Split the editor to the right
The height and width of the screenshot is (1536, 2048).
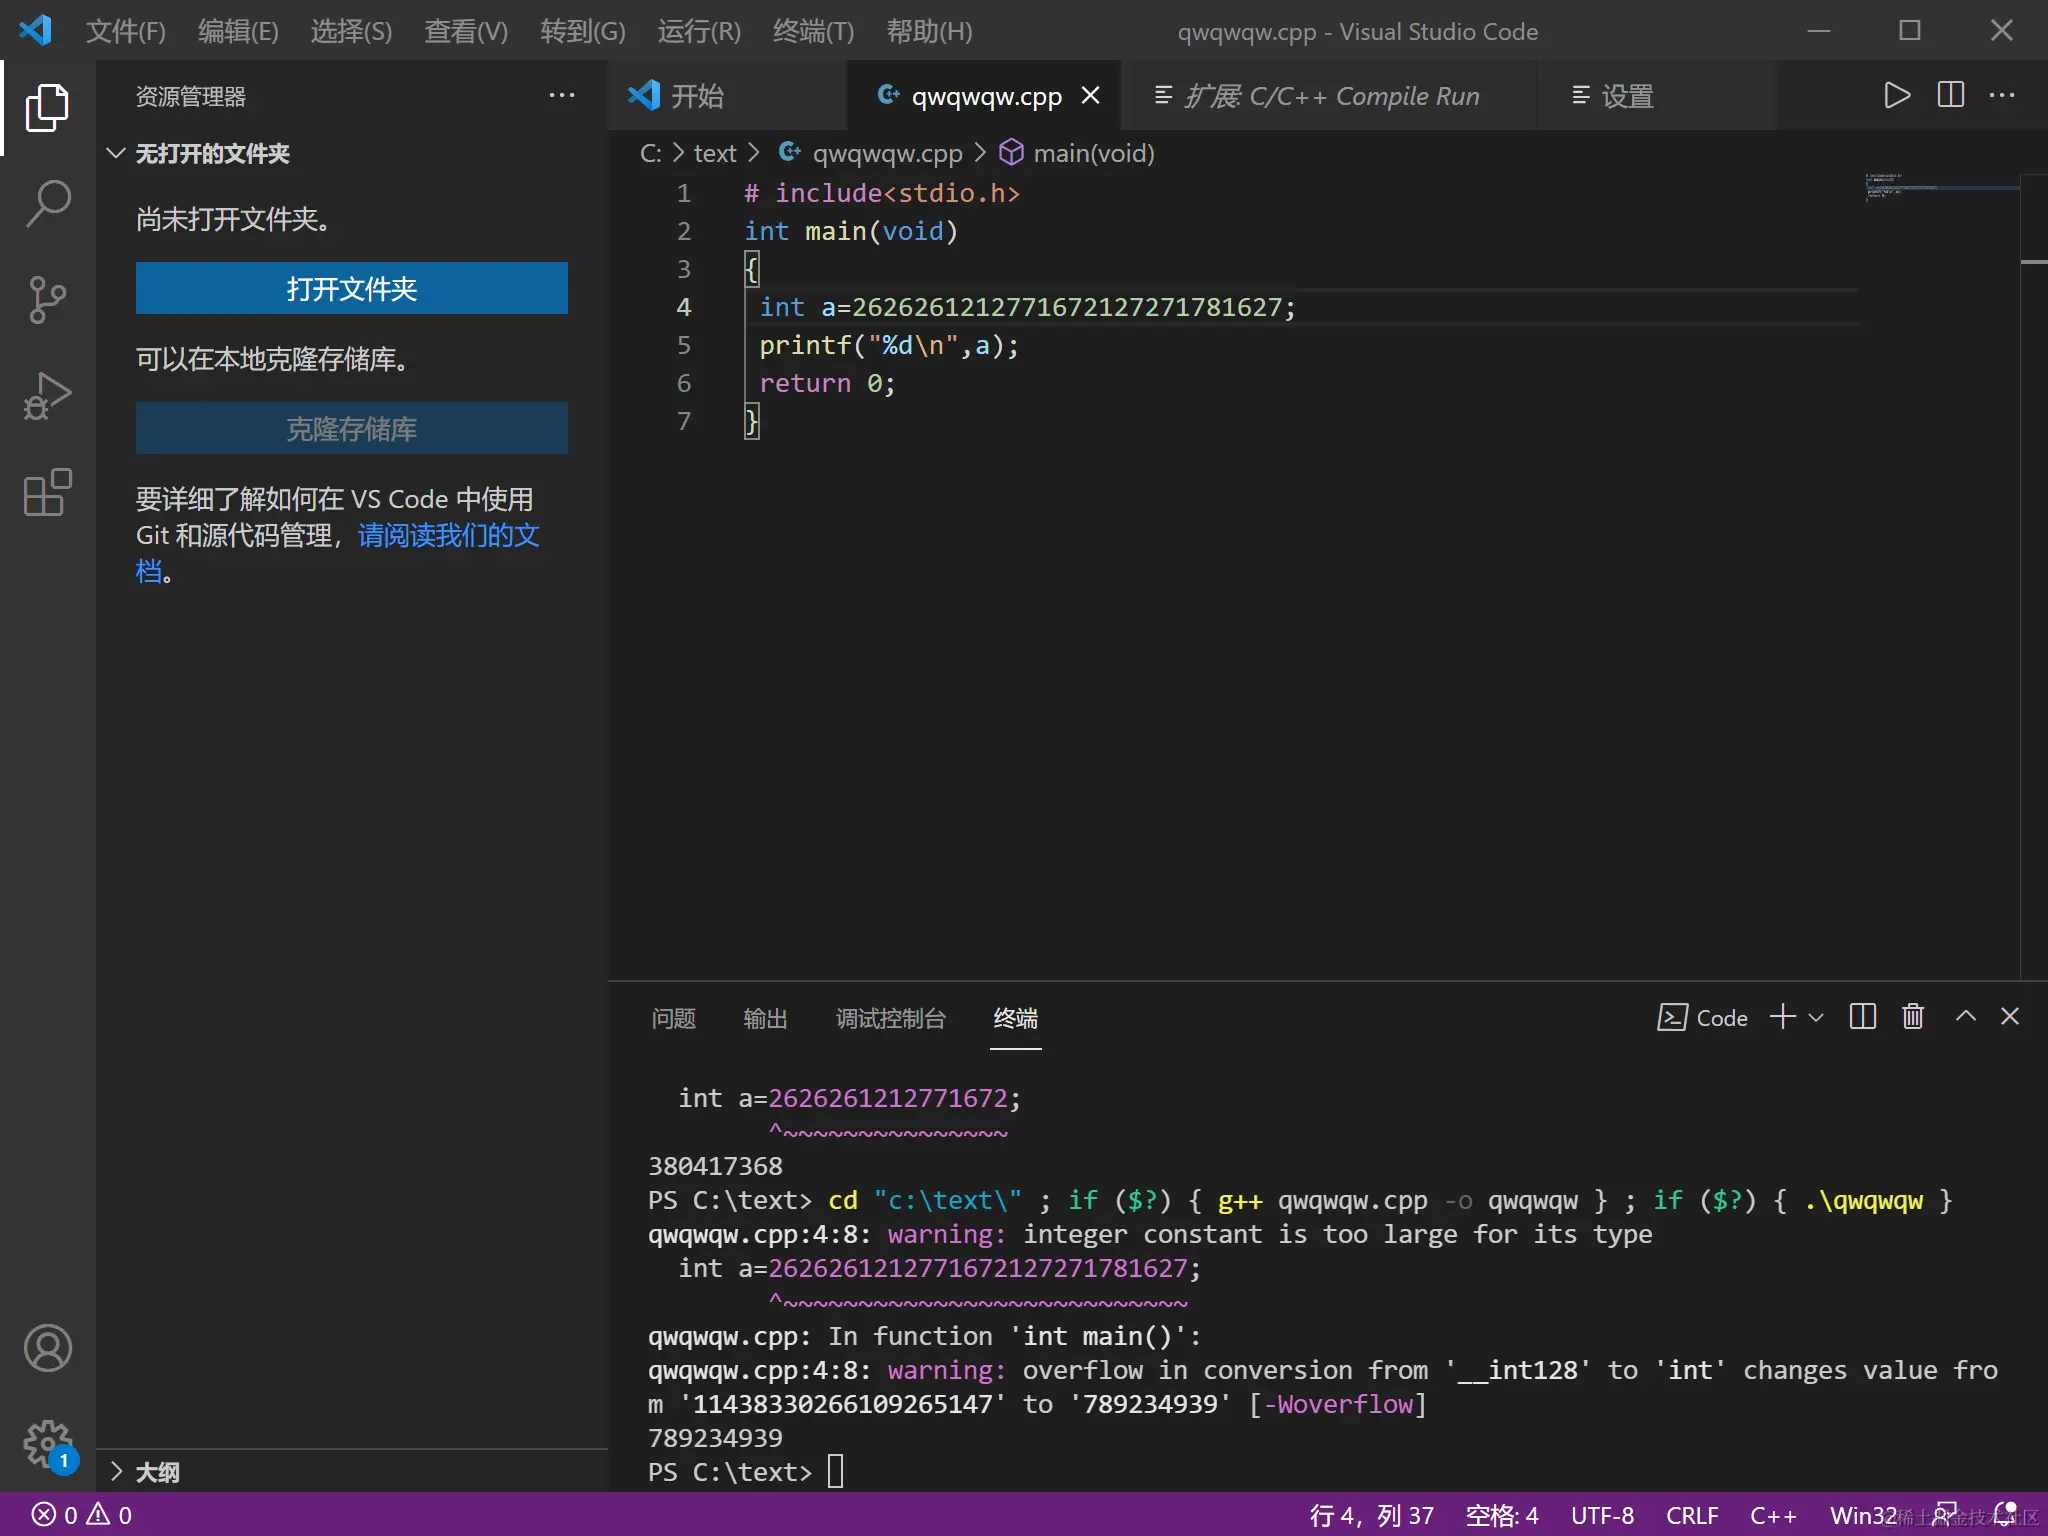pyautogui.click(x=1950, y=96)
